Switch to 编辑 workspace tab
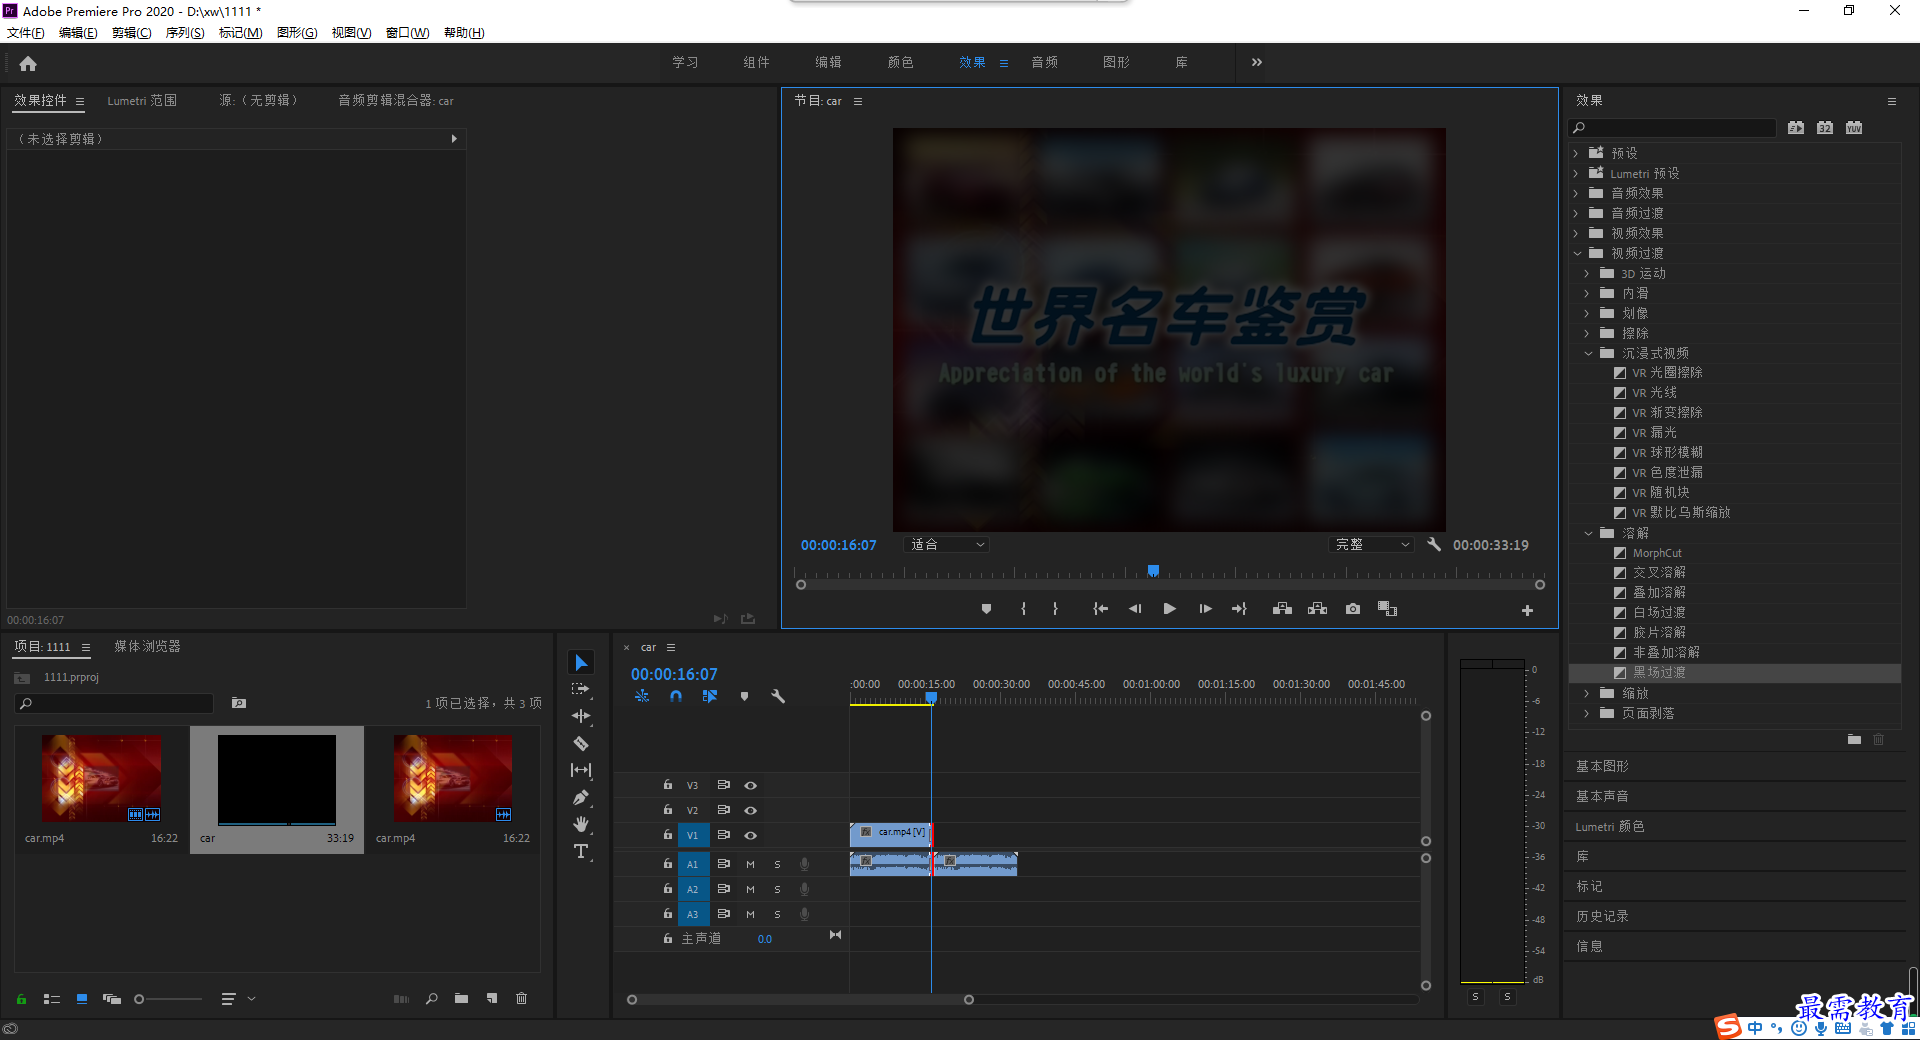Viewport: 1920px width, 1040px height. [828, 62]
